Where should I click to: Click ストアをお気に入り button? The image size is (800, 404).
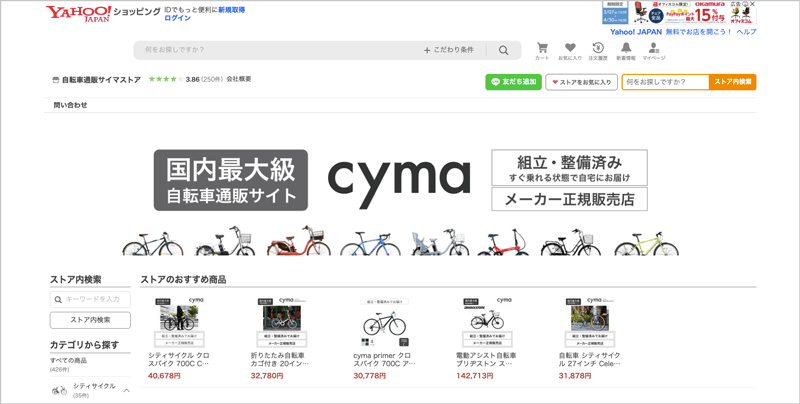tap(582, 82)
